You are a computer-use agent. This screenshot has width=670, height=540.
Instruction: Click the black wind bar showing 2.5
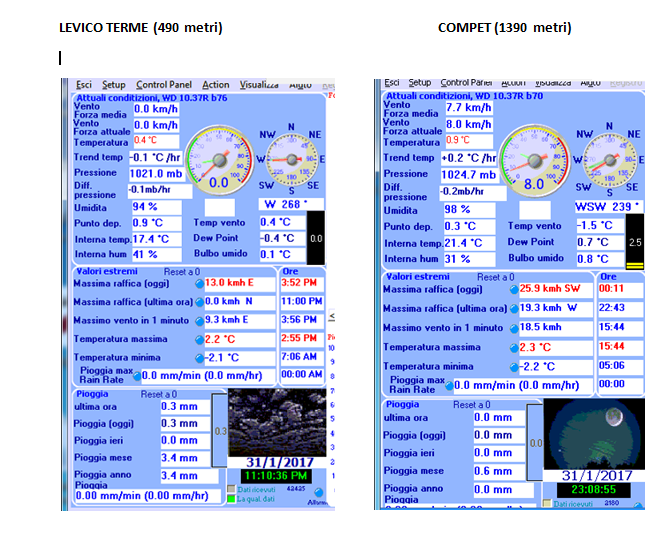coord(634,242)
